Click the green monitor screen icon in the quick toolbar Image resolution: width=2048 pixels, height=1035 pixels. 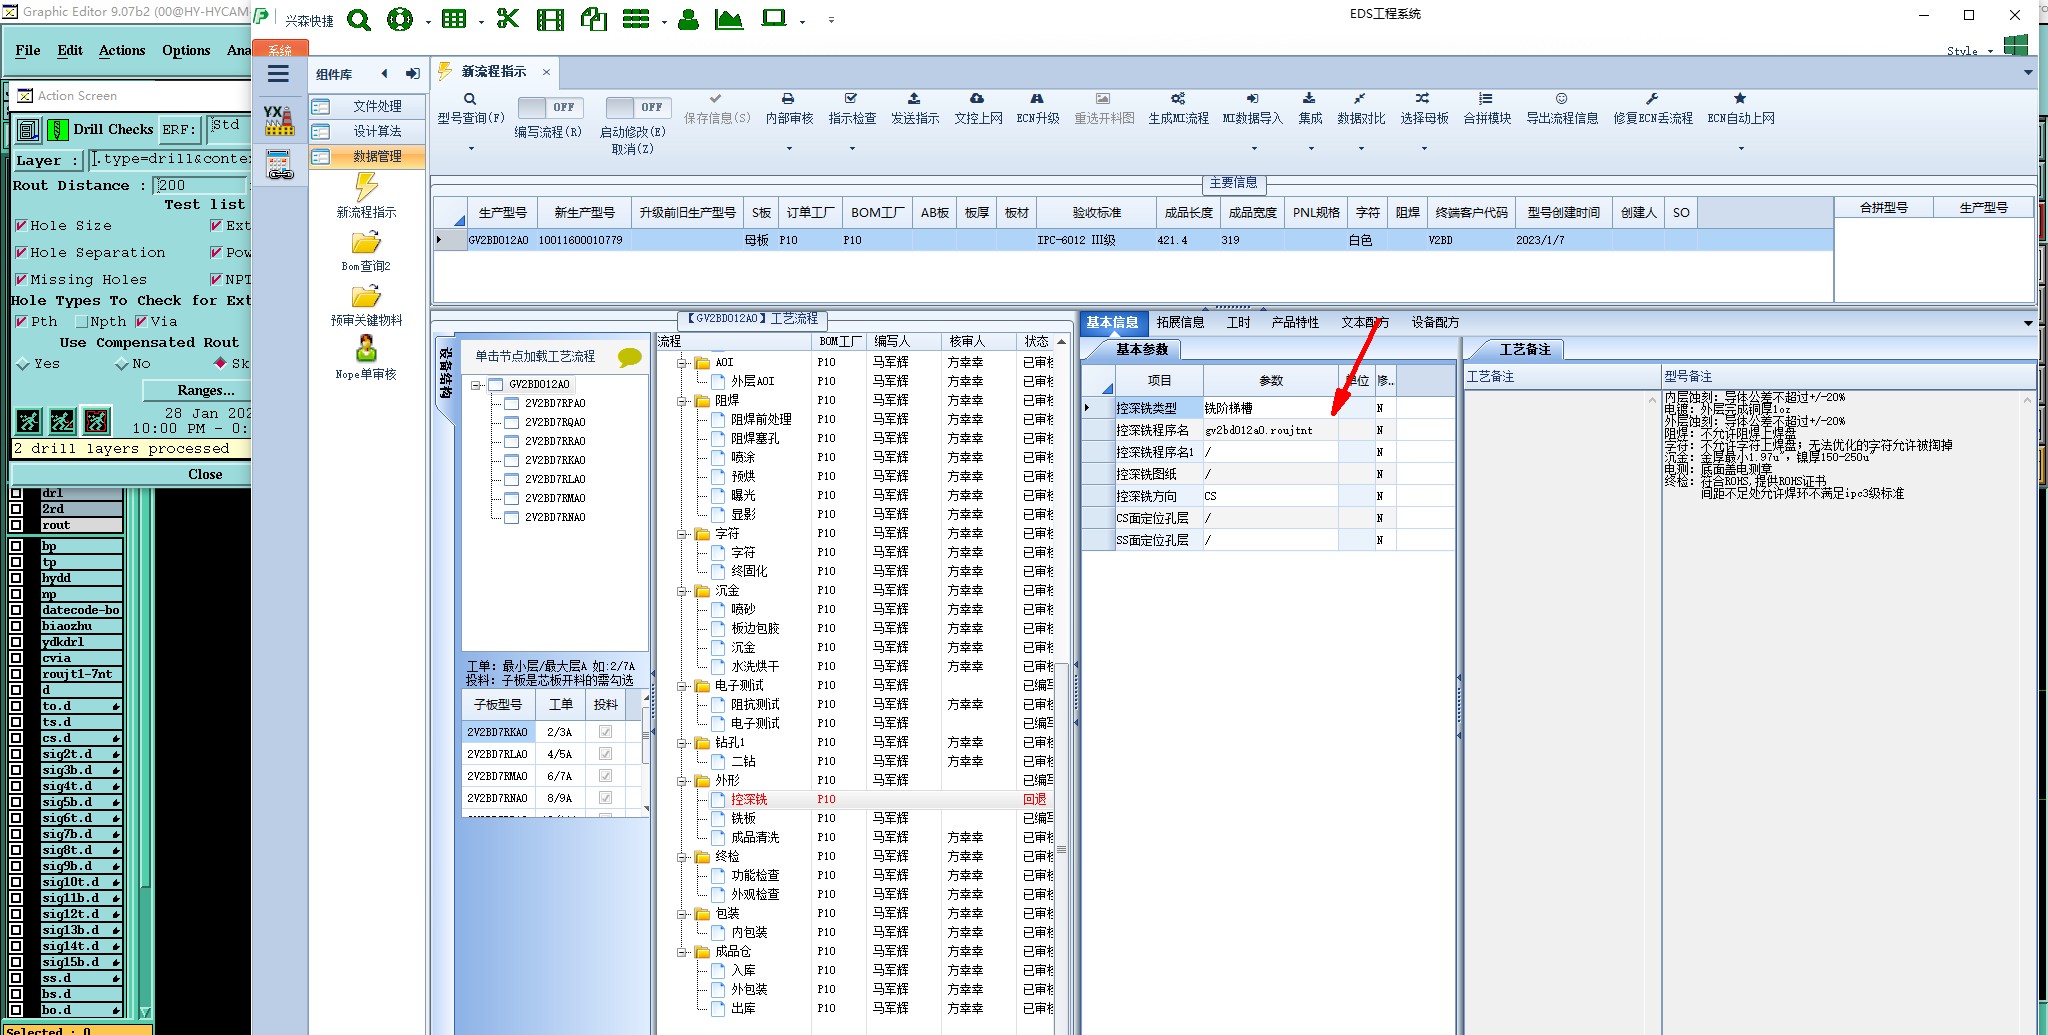[774, 19]
